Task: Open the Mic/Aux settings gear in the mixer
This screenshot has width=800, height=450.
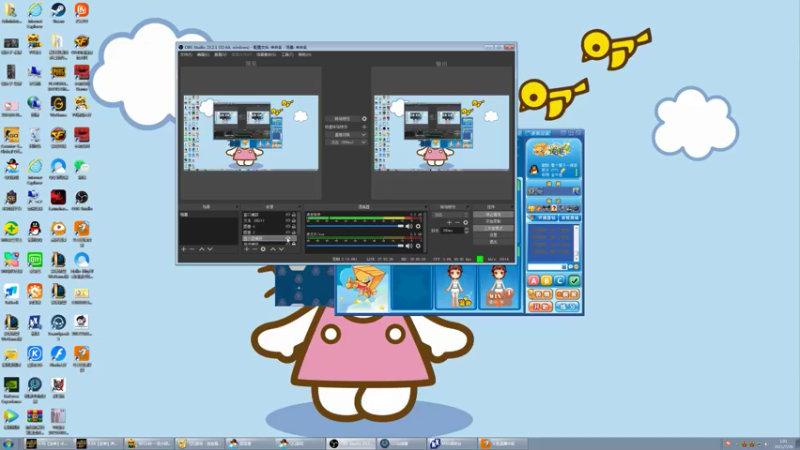Action: point(418,245)
